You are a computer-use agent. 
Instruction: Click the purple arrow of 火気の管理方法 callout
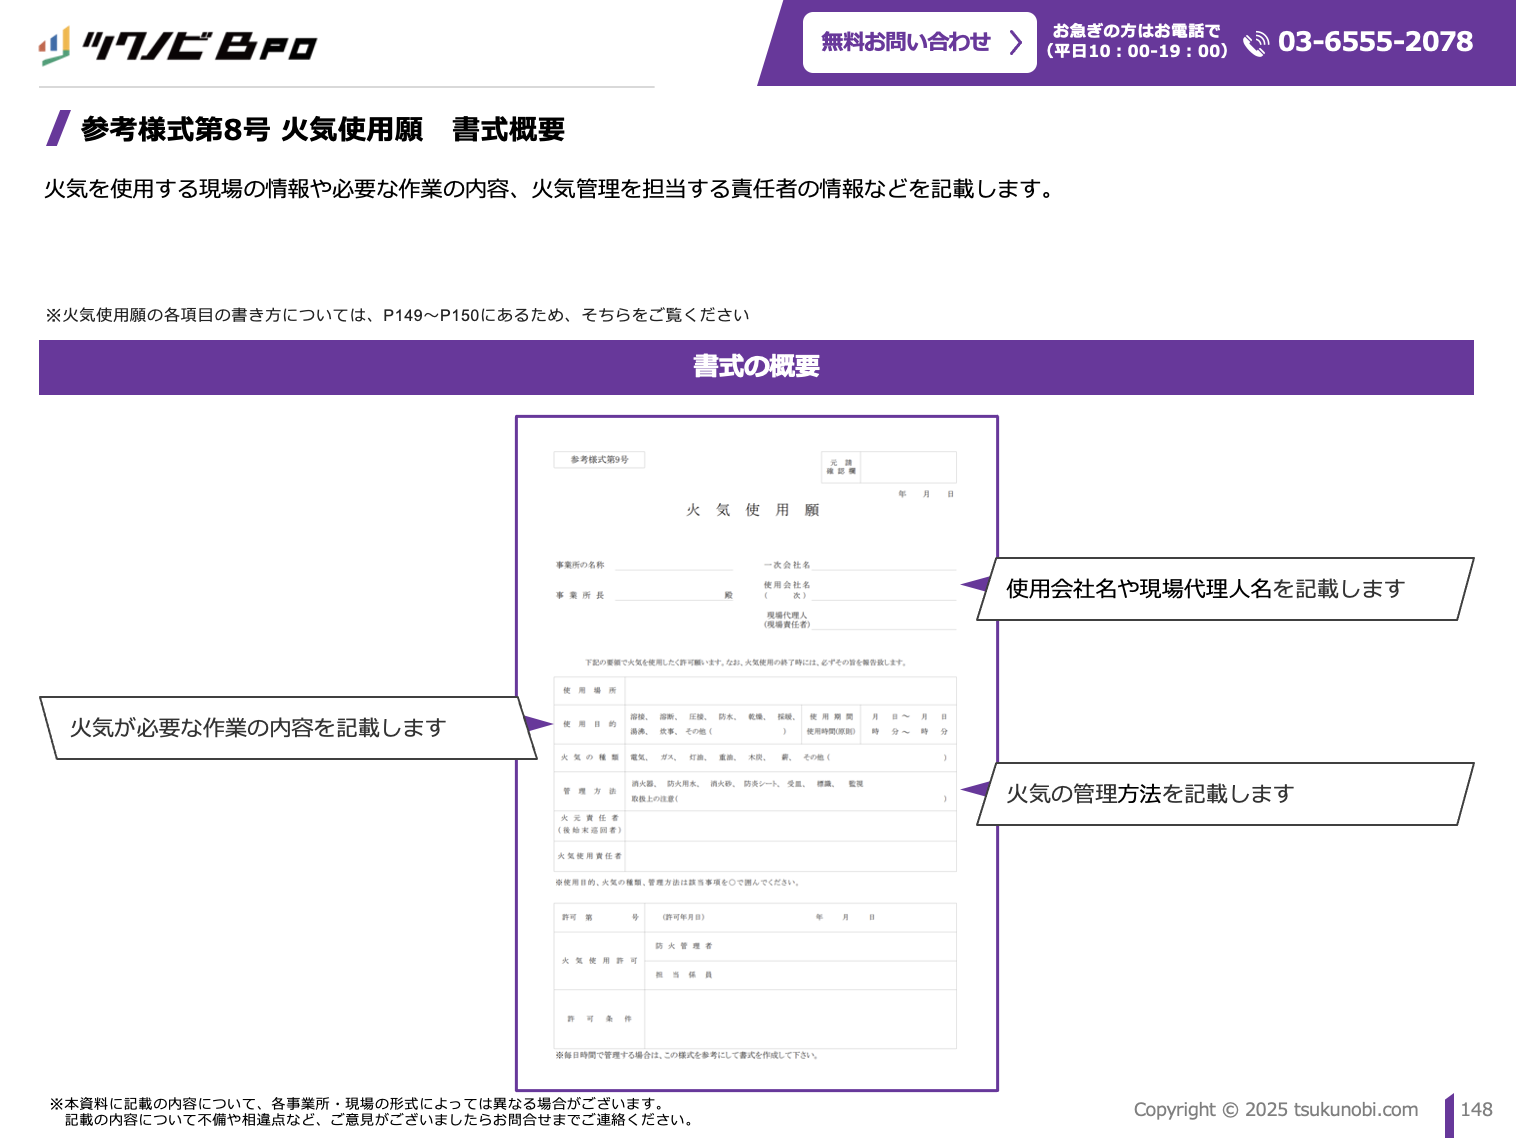(x=975, y=789)
